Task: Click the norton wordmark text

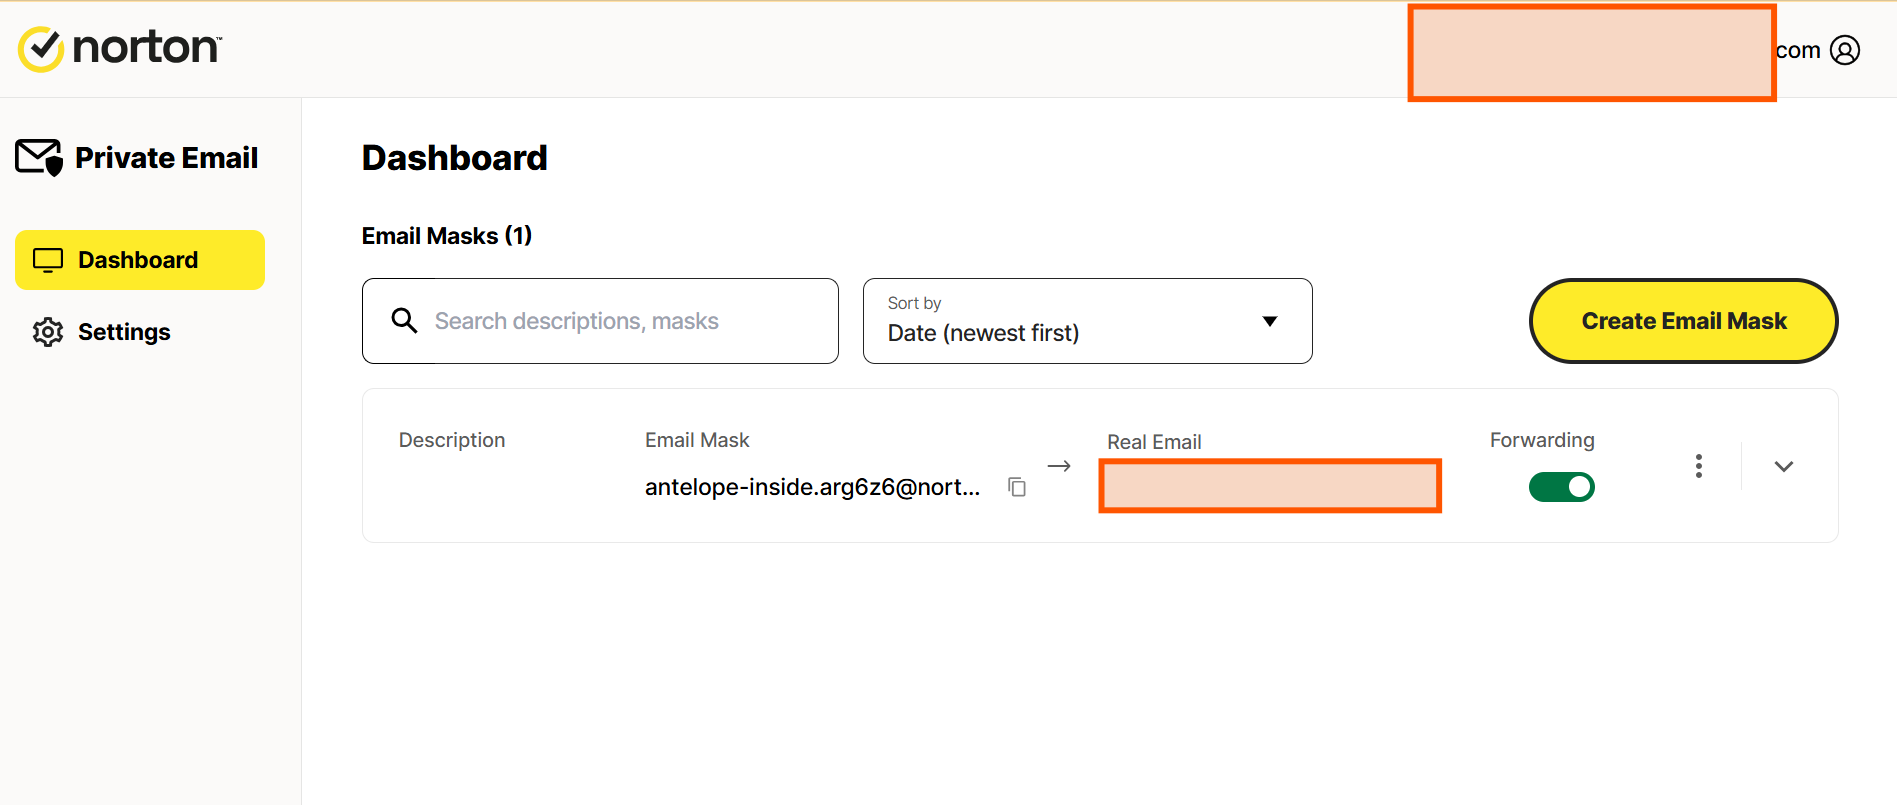Action: tap(146, 48)
